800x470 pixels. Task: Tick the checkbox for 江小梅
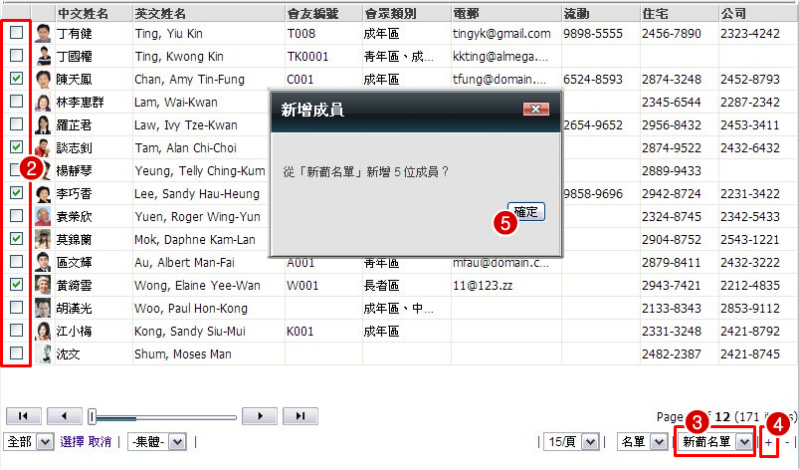point(16,330)
